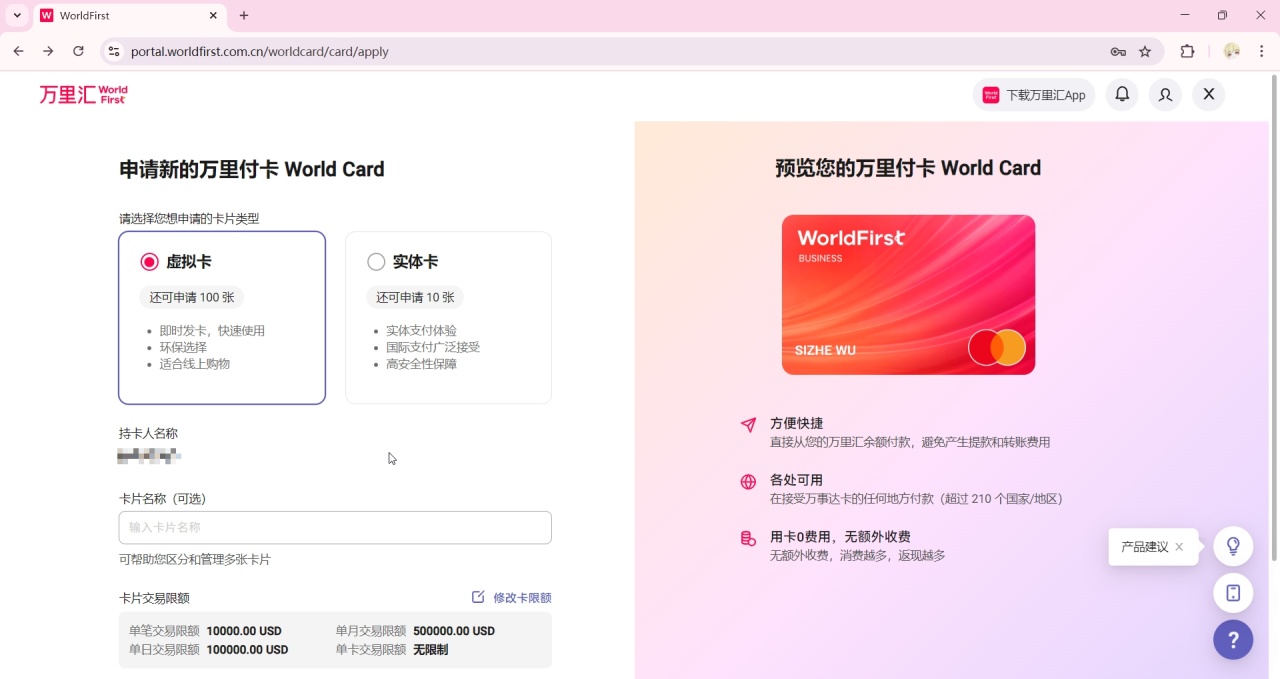
Task: Open the notifications bell
Action: (1122, 94)
